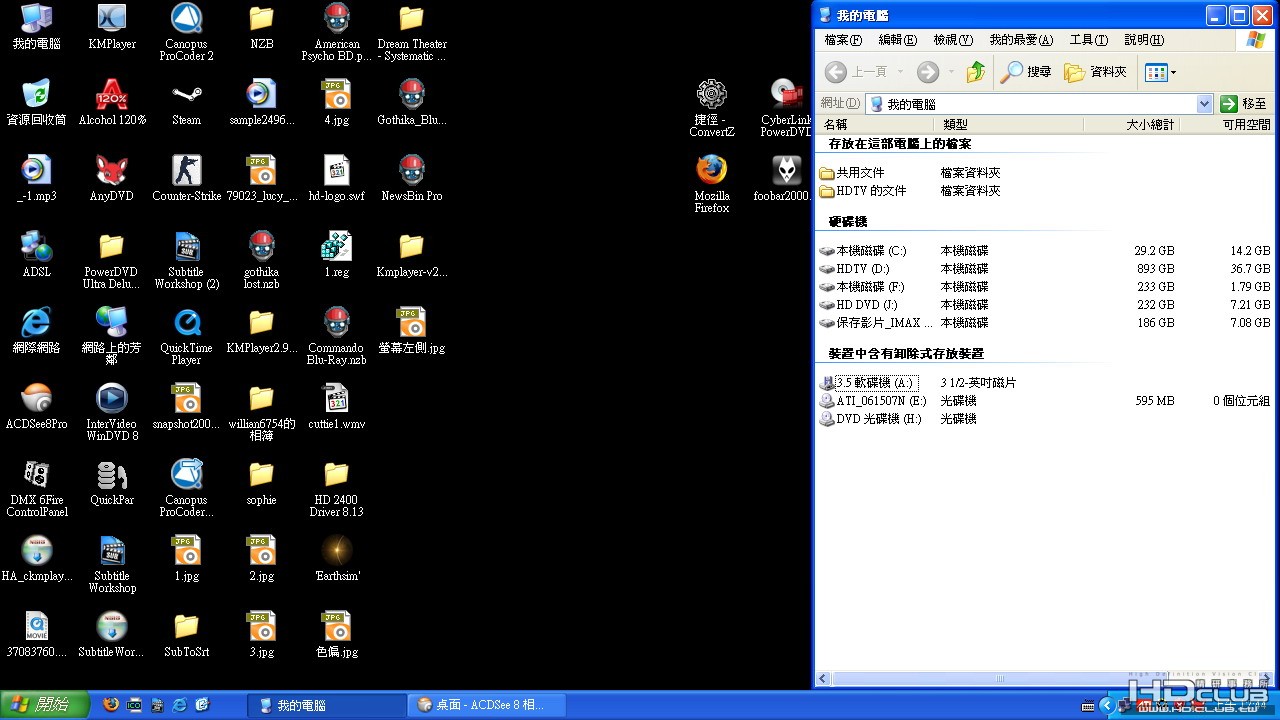Image resolution: width=1280 pixels, height=720 pixels.
Task: Select the Counter-Strike desktop icon
Action: pyautogui.click(x=186, y=179)
